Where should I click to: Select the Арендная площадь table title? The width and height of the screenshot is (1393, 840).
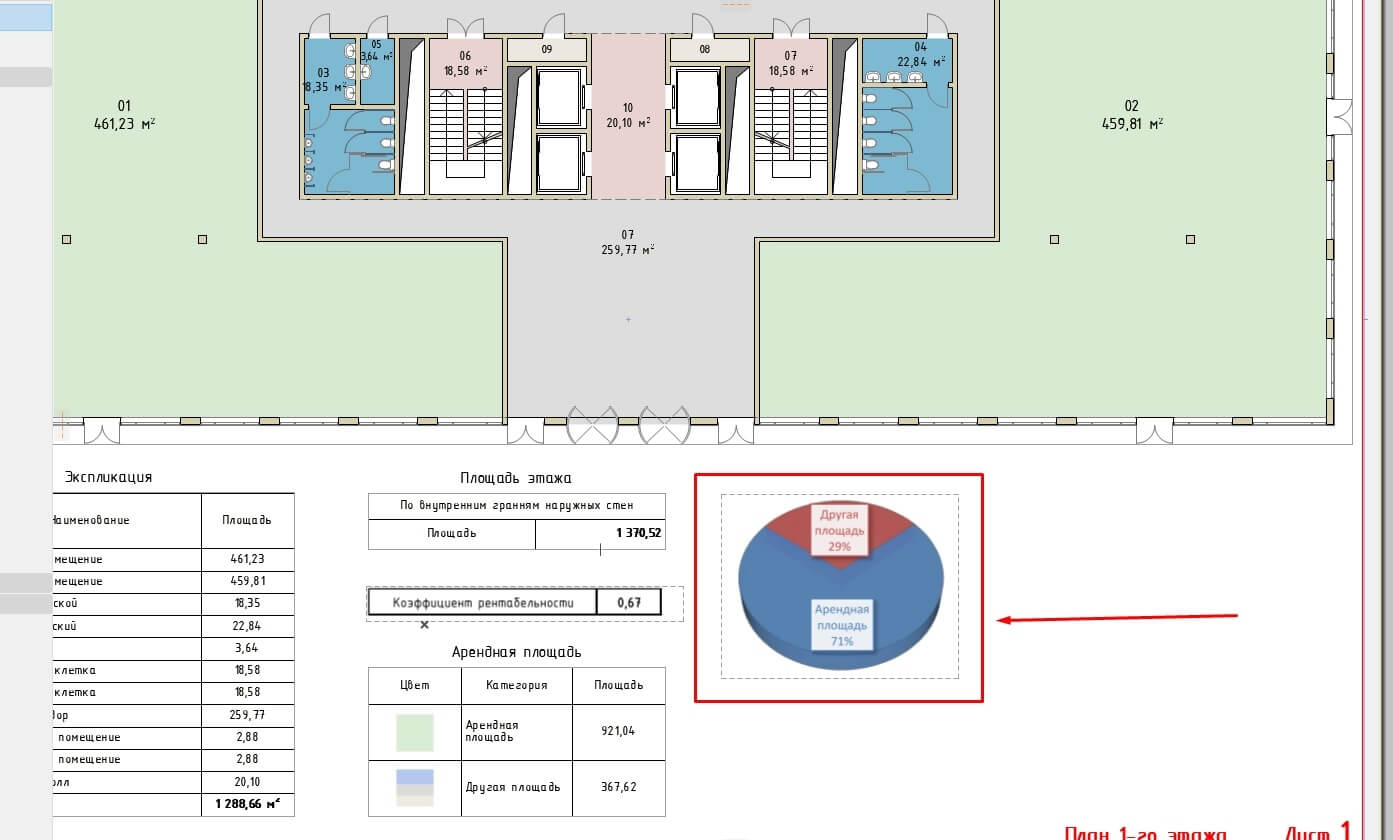tap(516, 652)
